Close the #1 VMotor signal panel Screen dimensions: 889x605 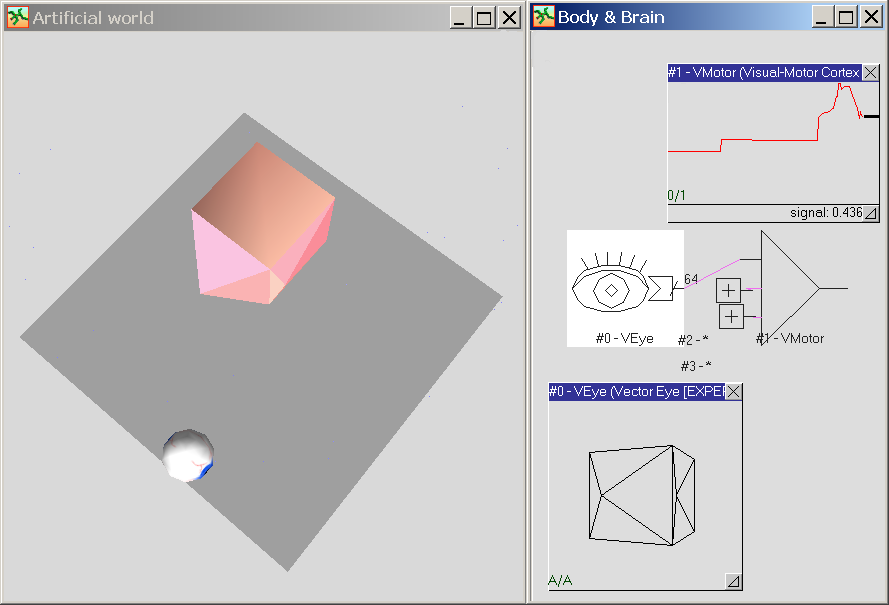pos(870,73)
